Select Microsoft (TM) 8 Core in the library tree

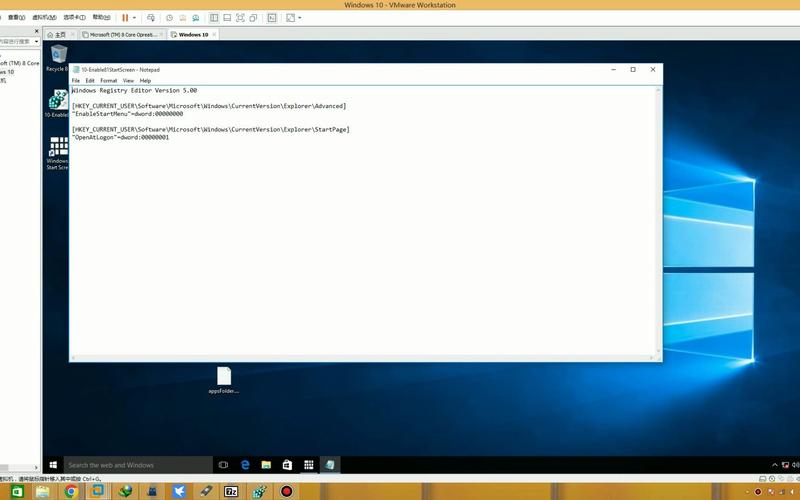[x=19, y=63]
